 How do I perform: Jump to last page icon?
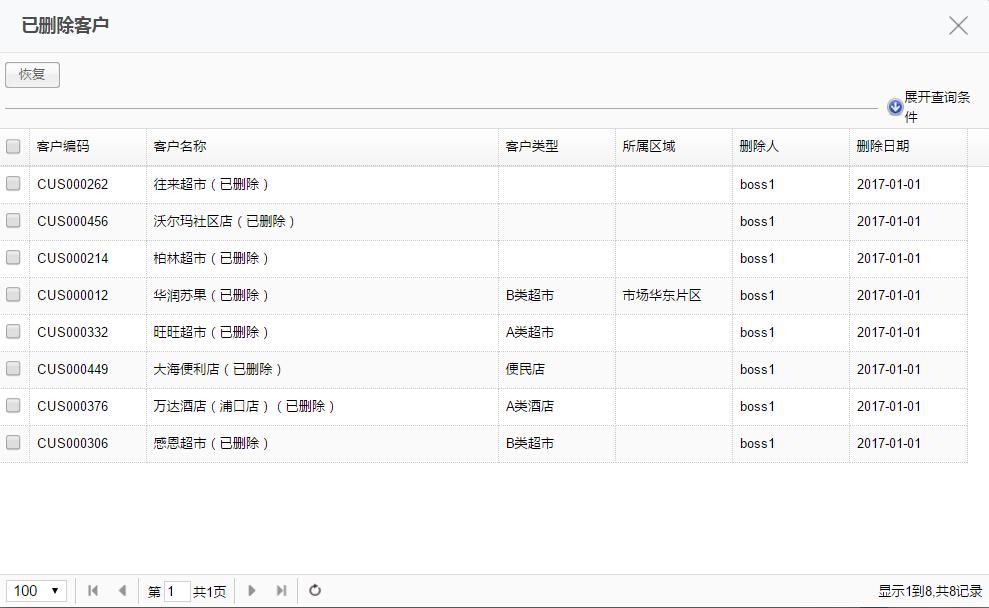[281, 591]
